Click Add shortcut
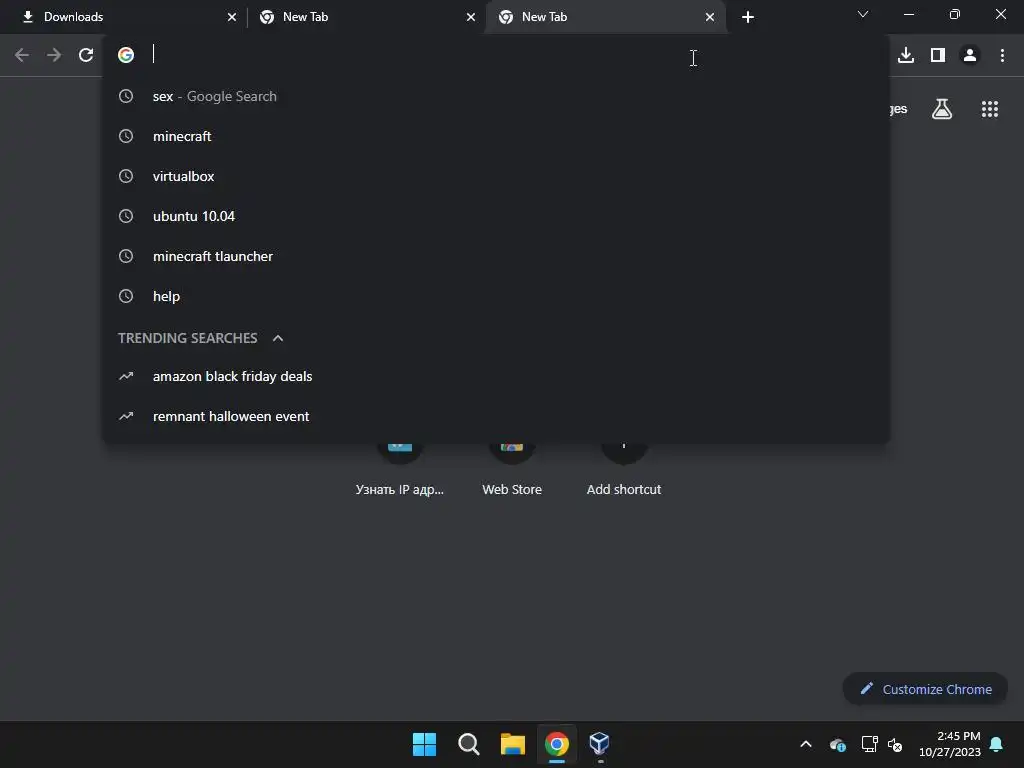 pyautogui.click(x=624, y=469)
